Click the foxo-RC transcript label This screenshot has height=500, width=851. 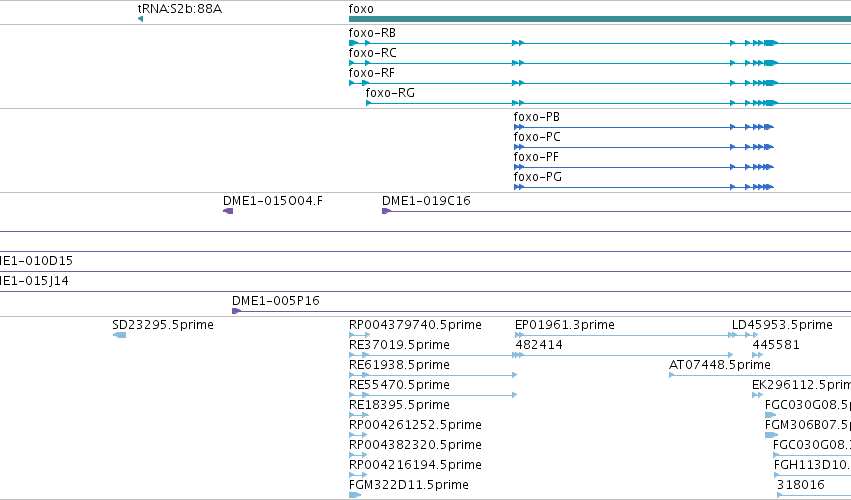coord(372,53)
